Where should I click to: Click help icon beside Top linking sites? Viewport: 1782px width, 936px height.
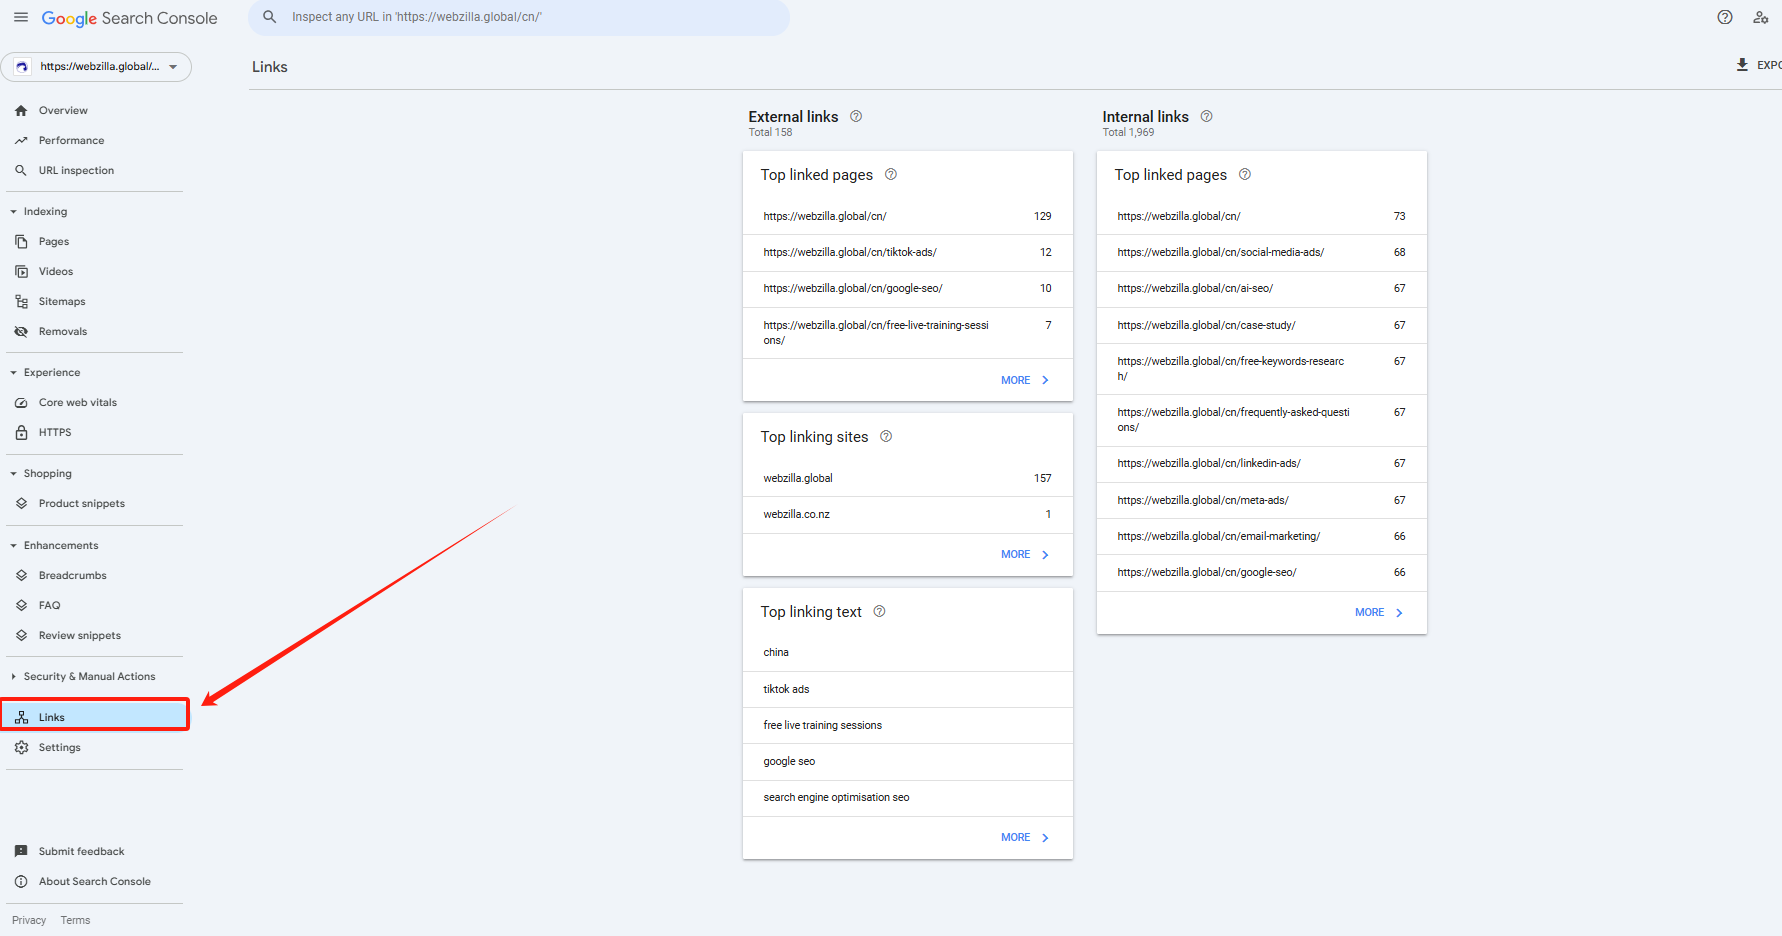[x=886, y=436]
